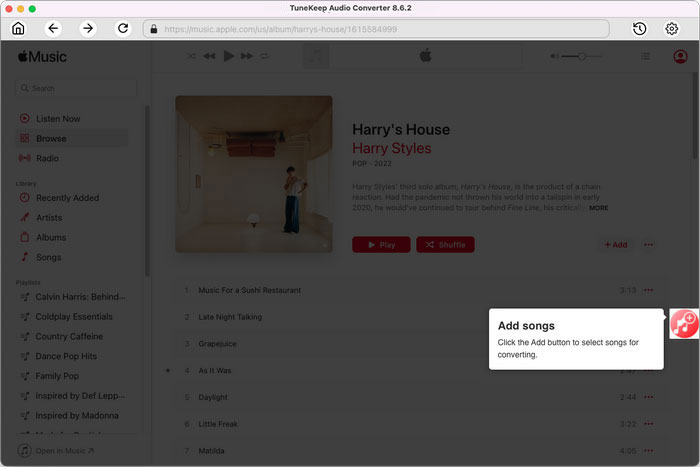Open Recently Added library section
This screenshot has height=467, width=700.
coord(67,198)
